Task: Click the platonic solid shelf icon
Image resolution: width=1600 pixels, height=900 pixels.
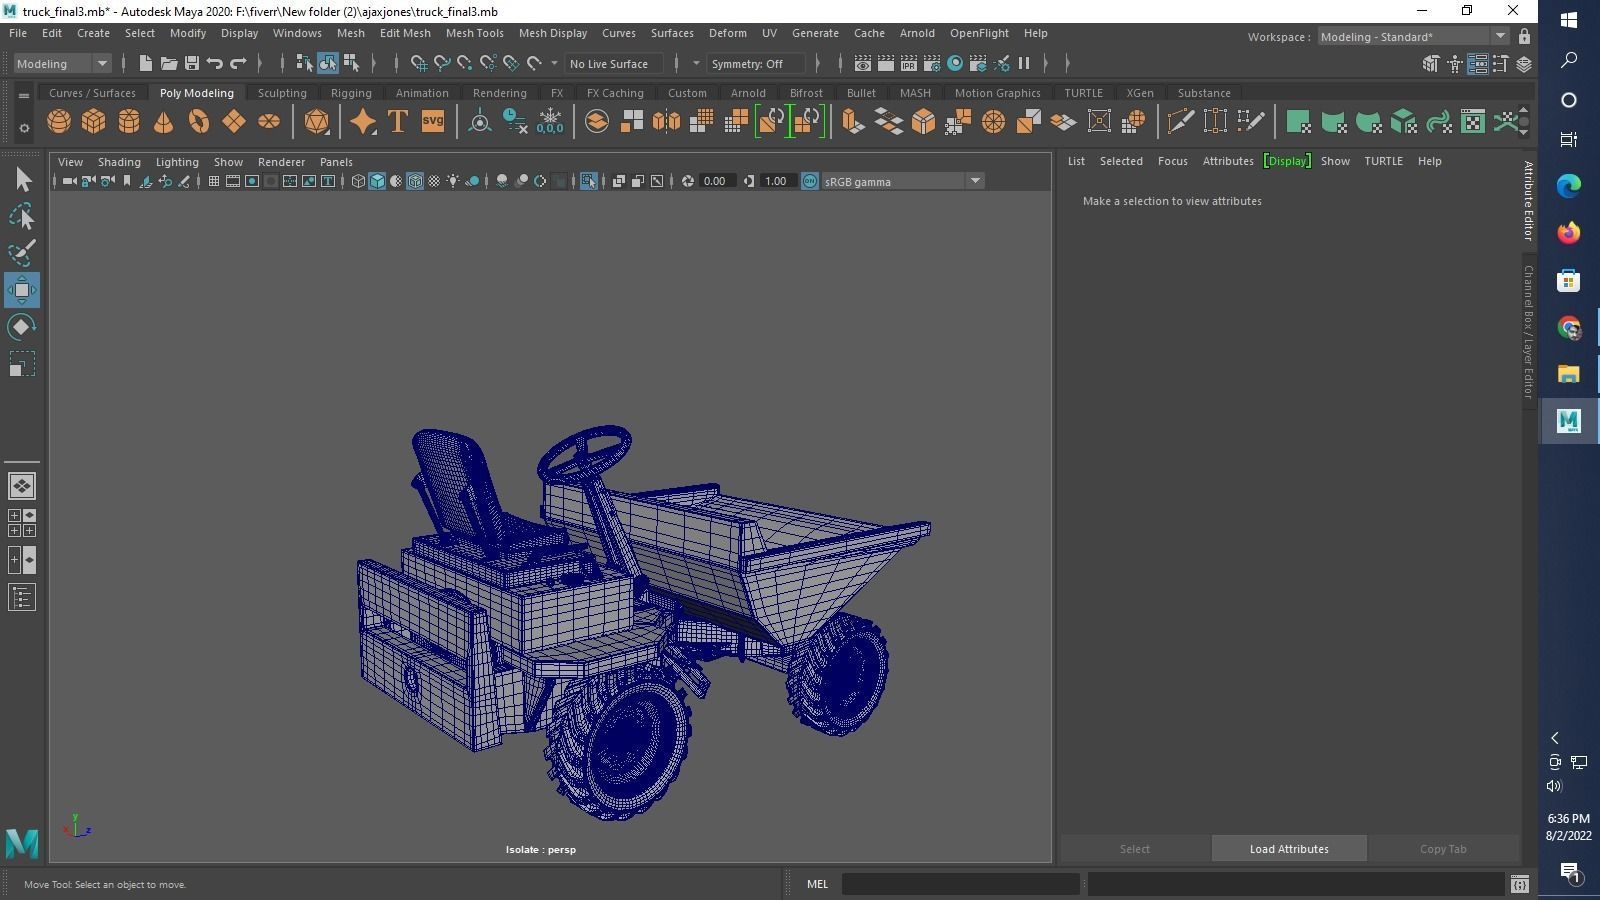Action: pos(317,122)
